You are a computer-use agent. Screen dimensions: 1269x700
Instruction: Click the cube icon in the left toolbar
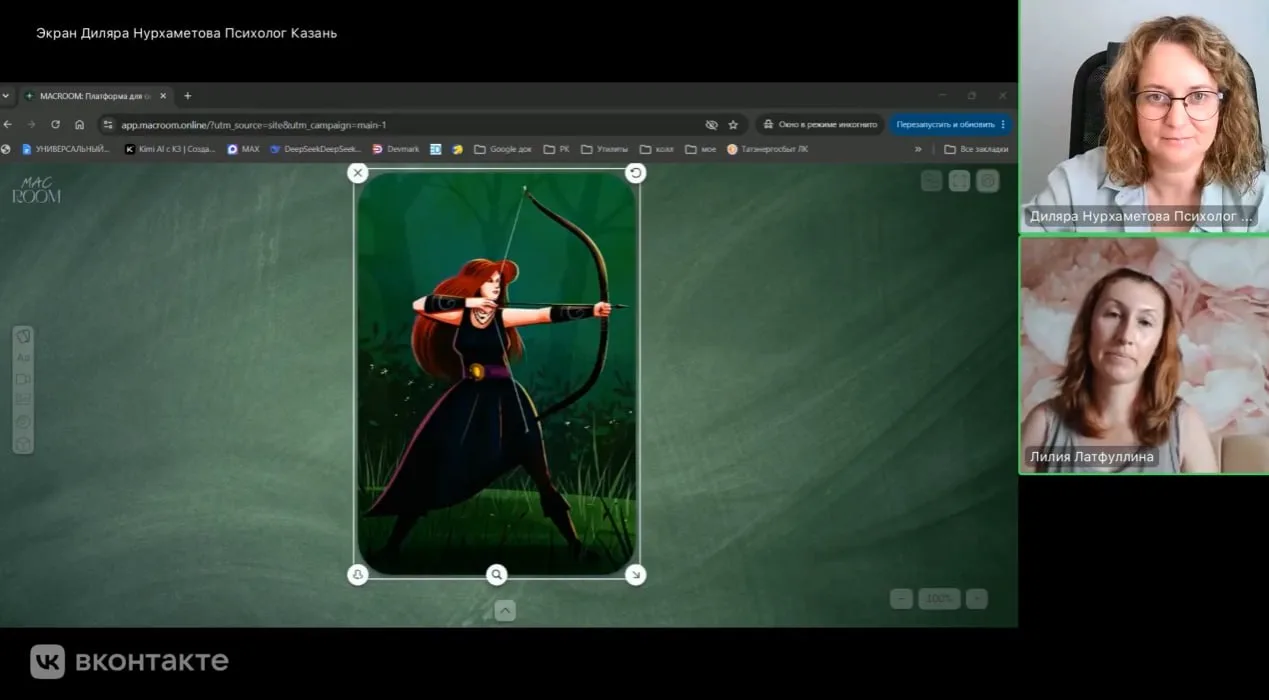pos(23,443)
